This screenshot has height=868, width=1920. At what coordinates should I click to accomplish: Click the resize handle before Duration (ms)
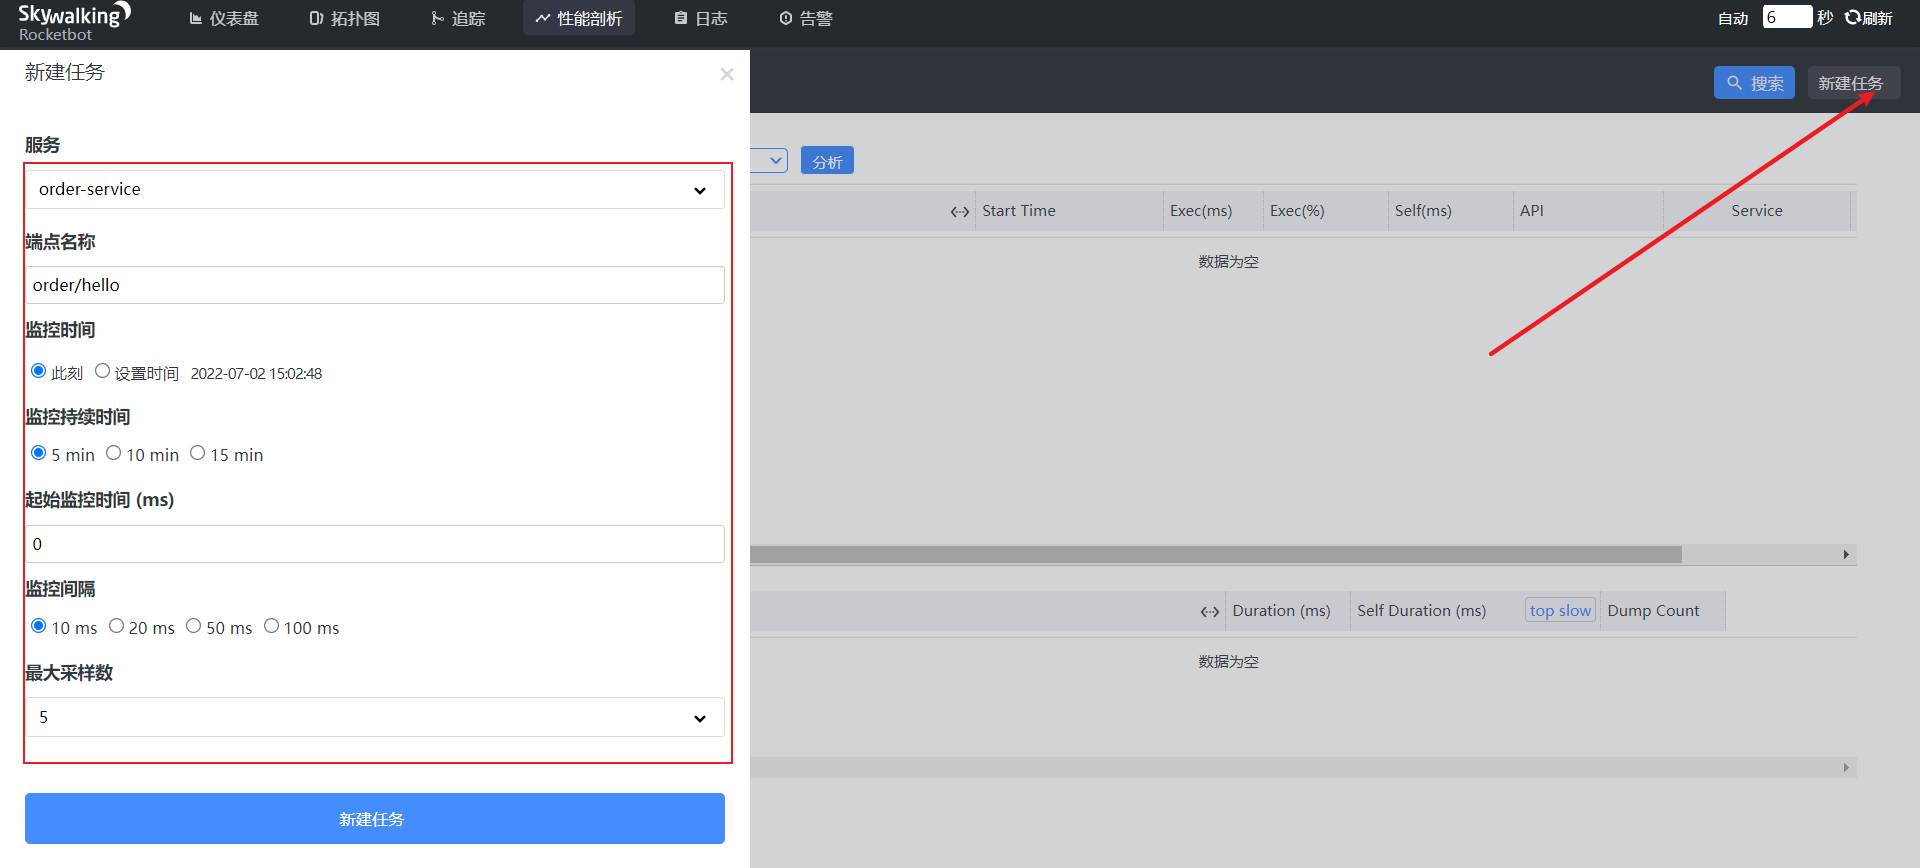click(1210, 611)
